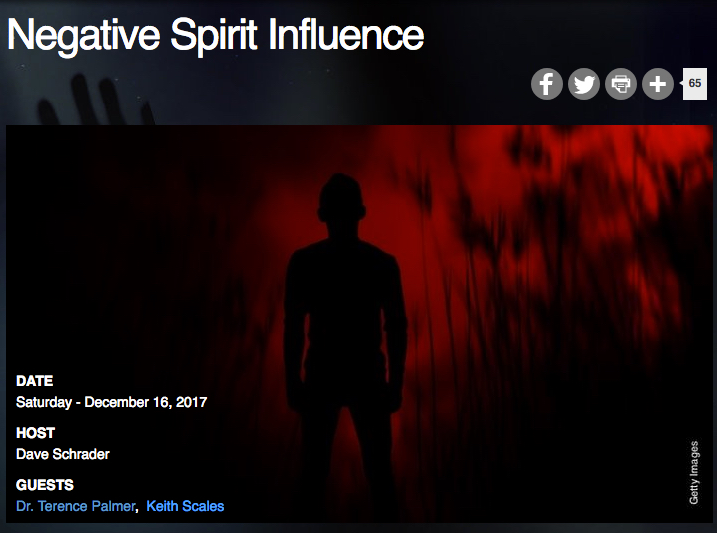The height and width of the screenshot is (533, 717).
Task: Click host name Dave Schrader
Action: [x=63, y=454]
